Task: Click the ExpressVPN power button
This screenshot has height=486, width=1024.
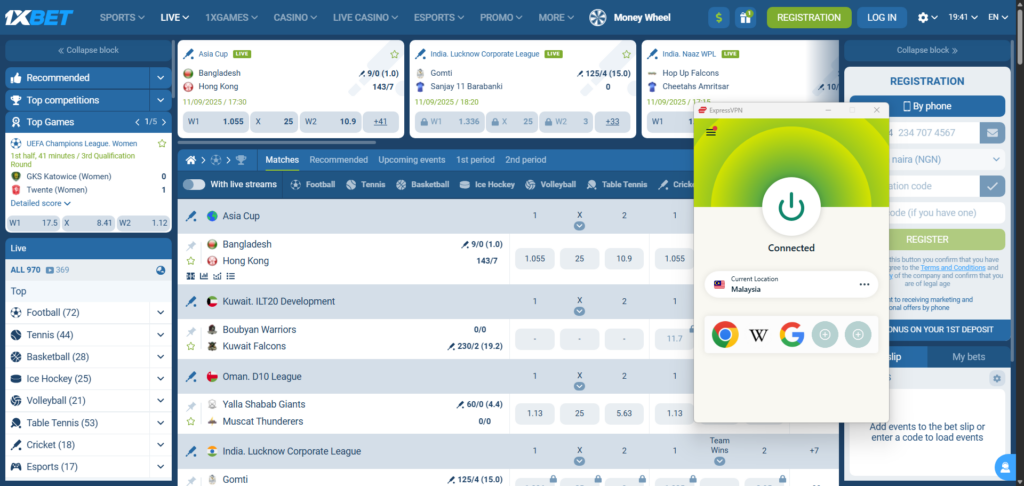Action: coord(791,206)
